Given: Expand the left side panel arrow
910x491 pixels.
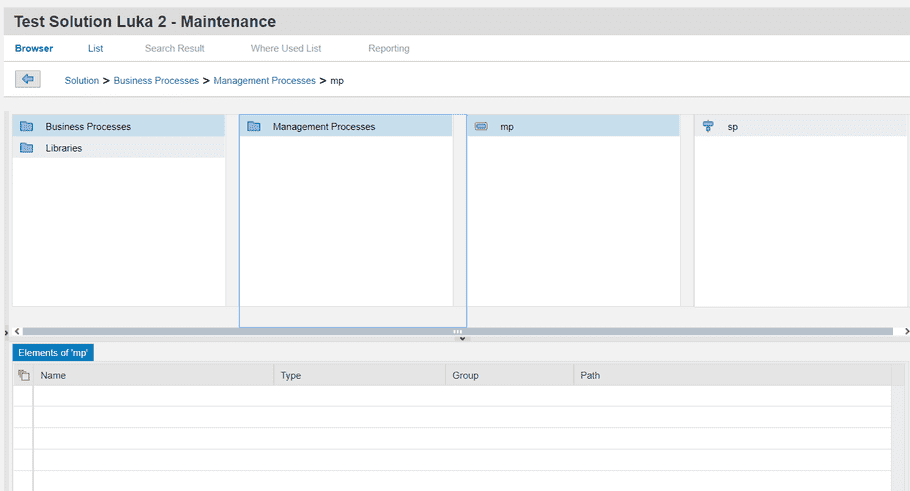Looking at the screenshot, I should [6, 333].
